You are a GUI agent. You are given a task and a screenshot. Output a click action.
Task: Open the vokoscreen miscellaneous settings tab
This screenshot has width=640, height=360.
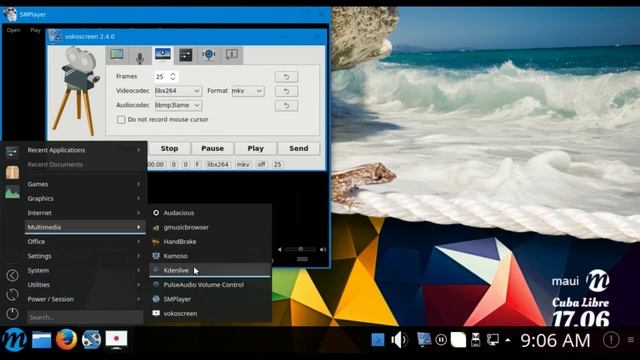(x=185, y=55)
